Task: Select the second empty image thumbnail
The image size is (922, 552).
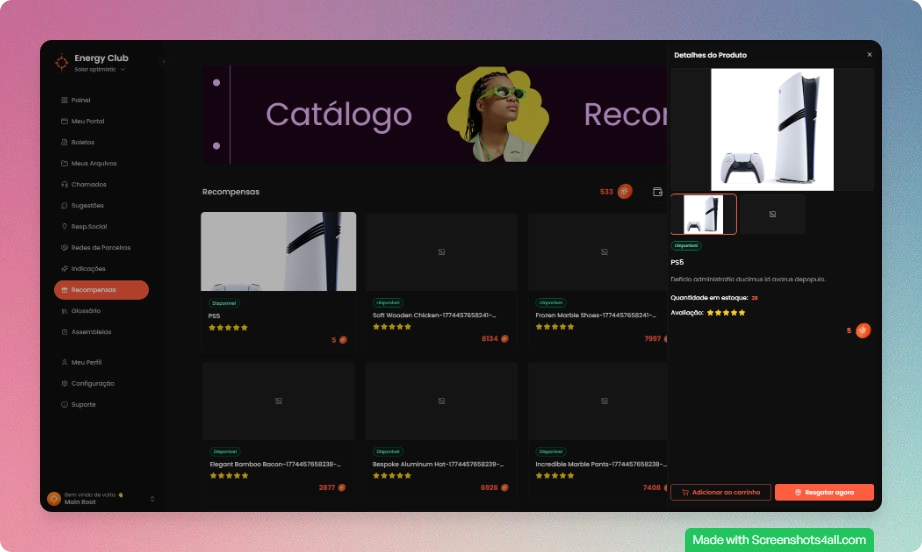Action: tap(772, 214)
